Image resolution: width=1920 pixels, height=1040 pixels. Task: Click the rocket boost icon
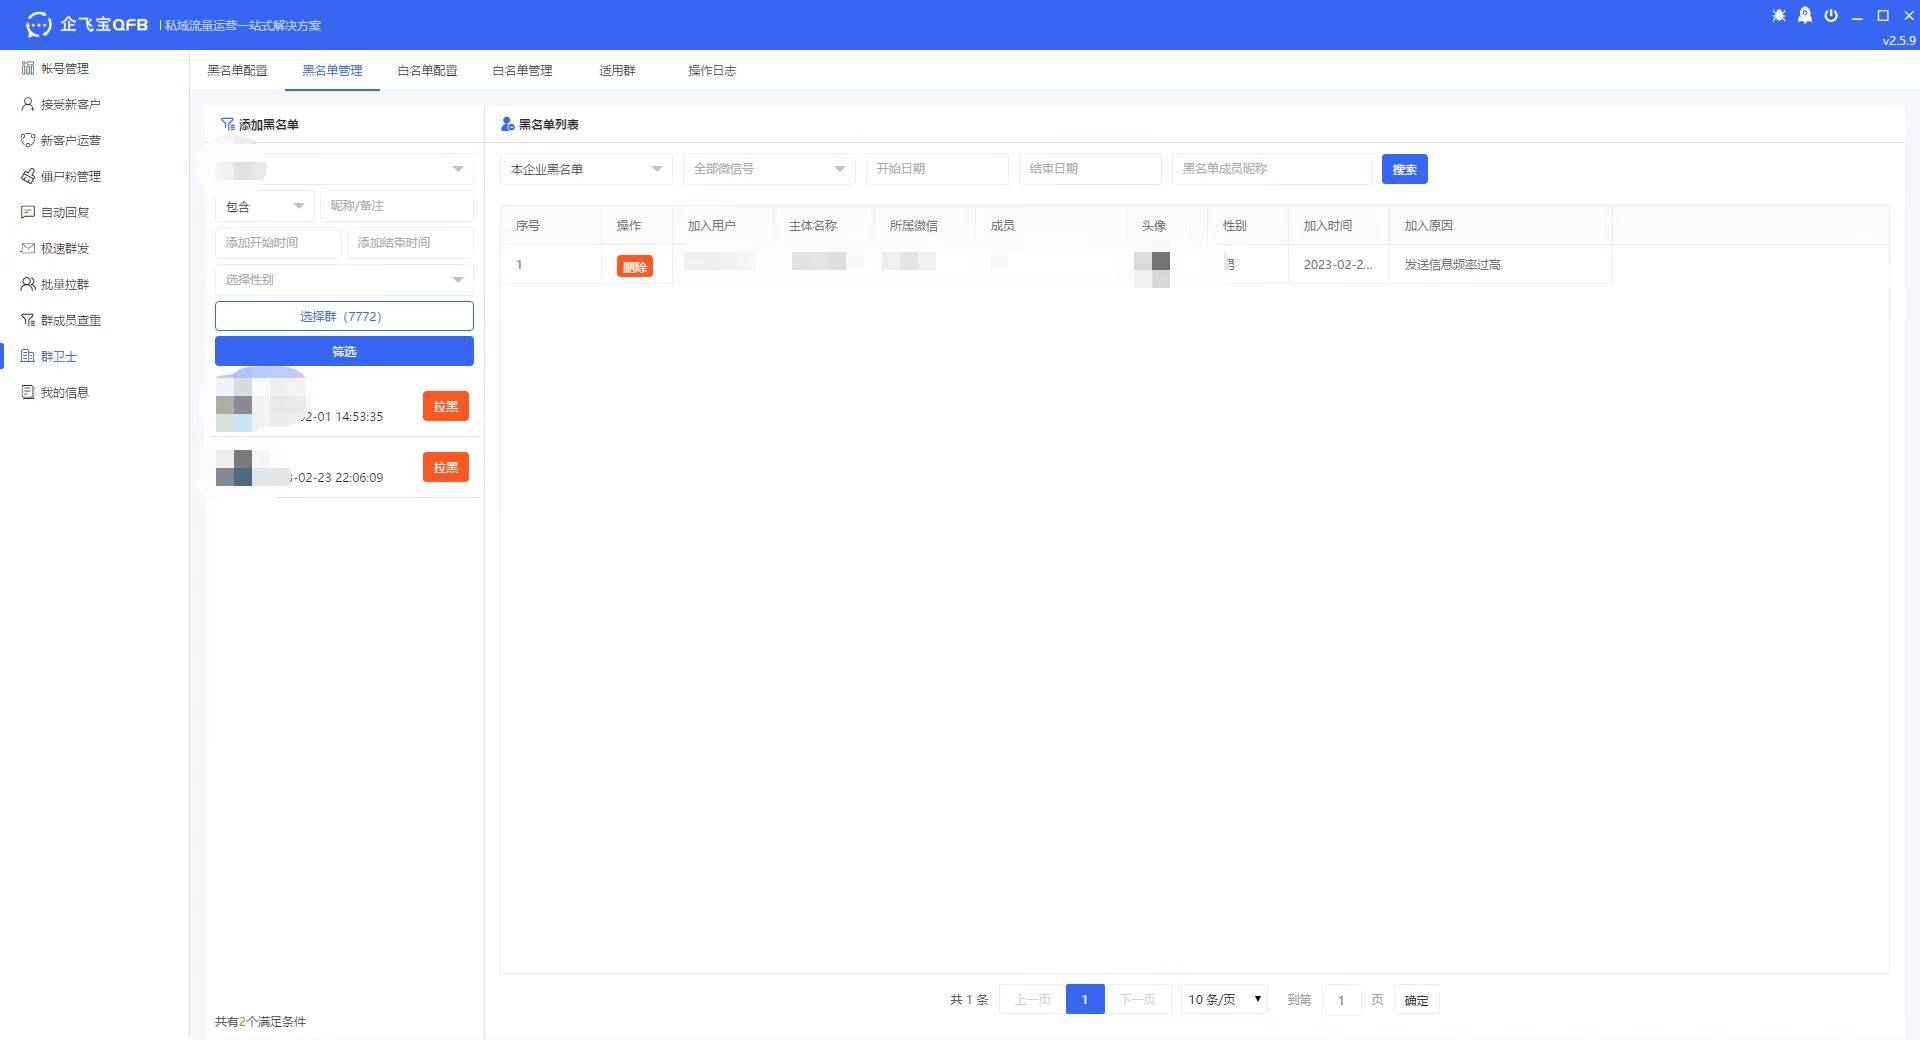pyautogui.click(x=1804, y=16)
